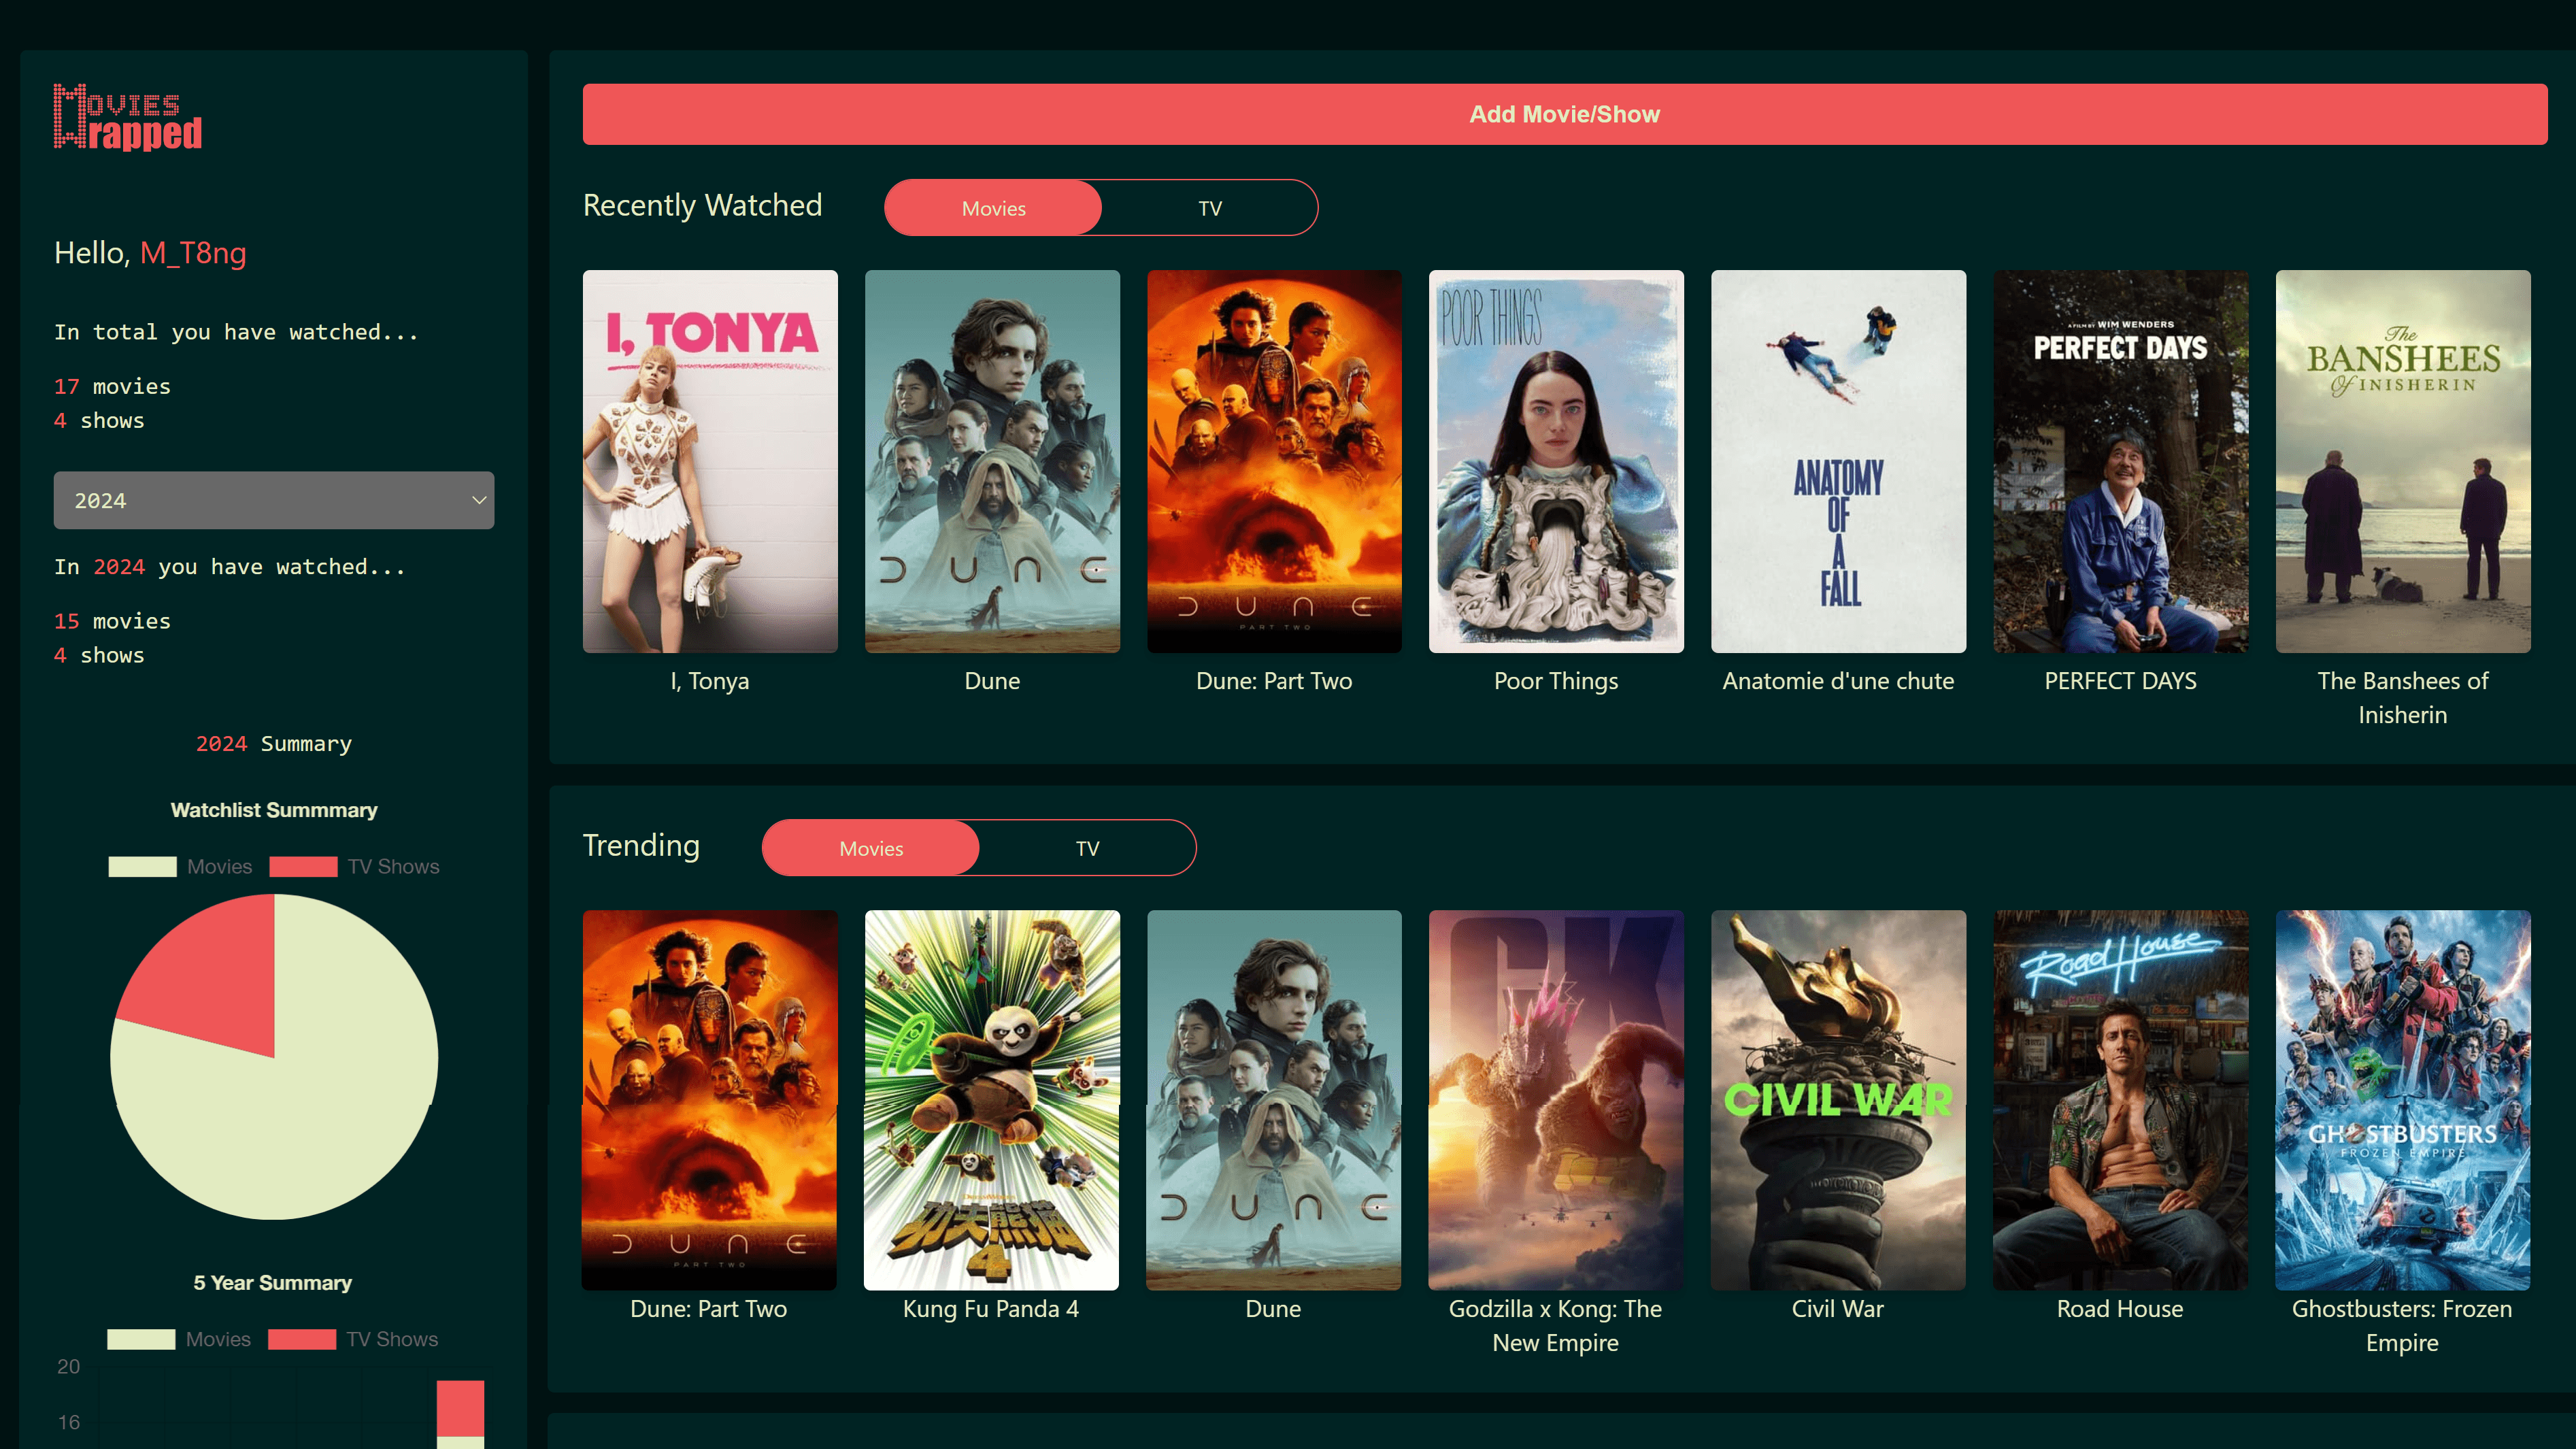Screen dimensions: 2576x1449
Task: Open the Road House poster
Action: 2120,1100
